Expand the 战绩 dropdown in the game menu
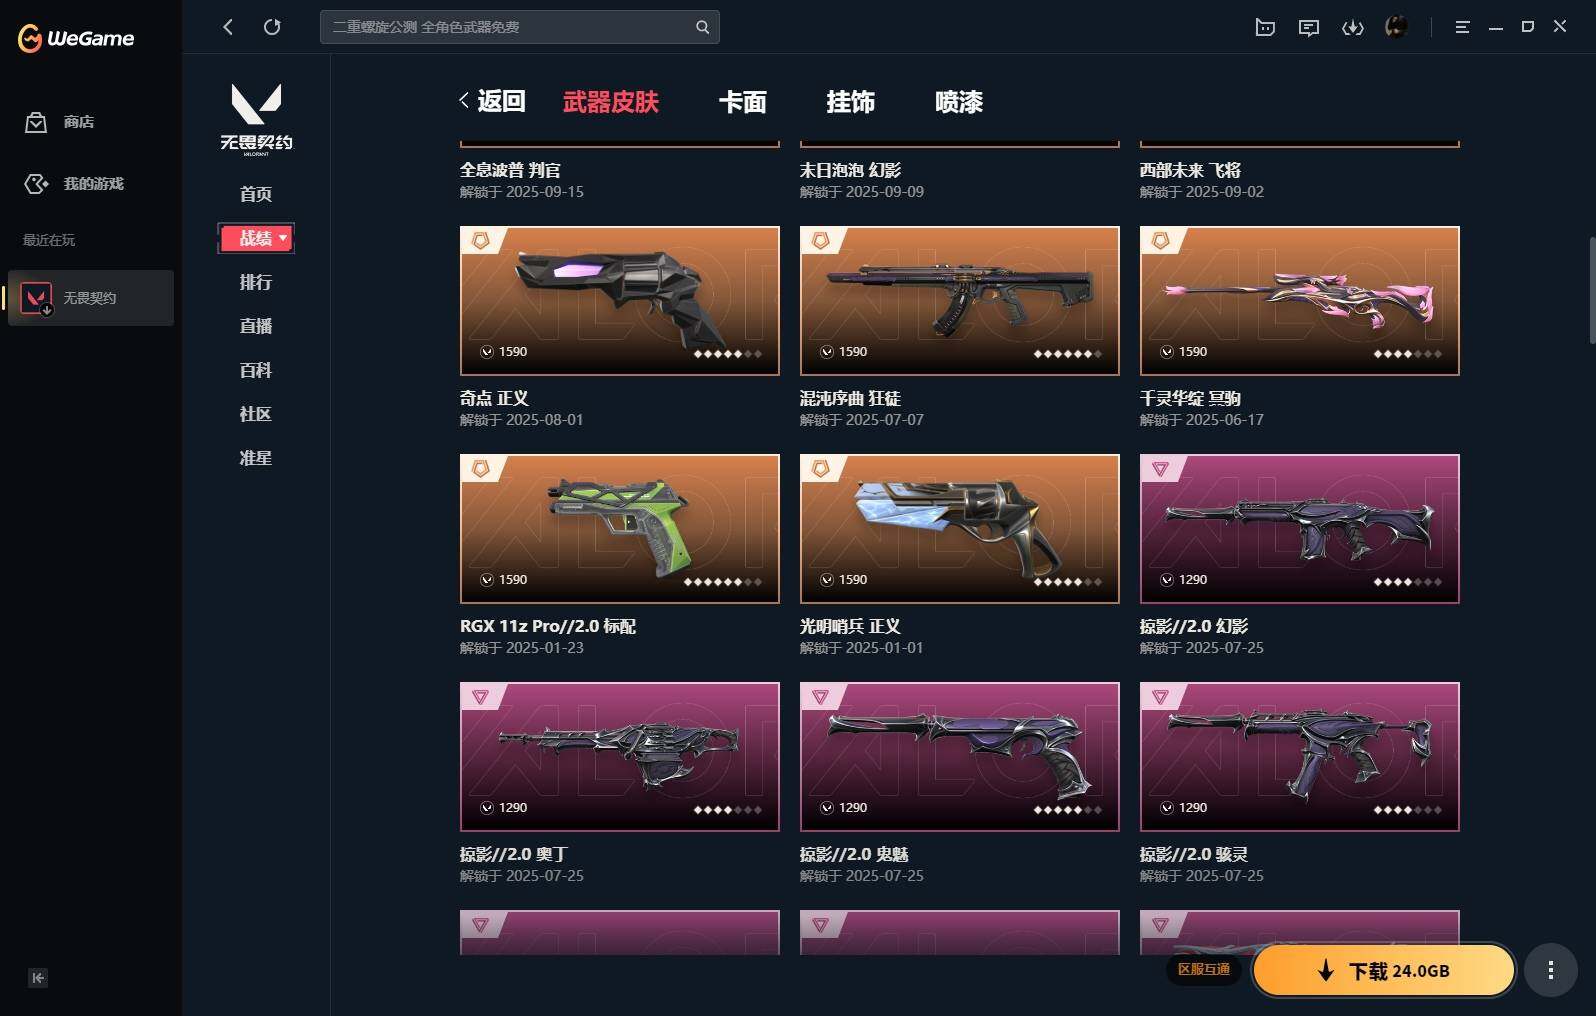The height and width of the screenshot is (1016, 1596). (x=256, y=238)
